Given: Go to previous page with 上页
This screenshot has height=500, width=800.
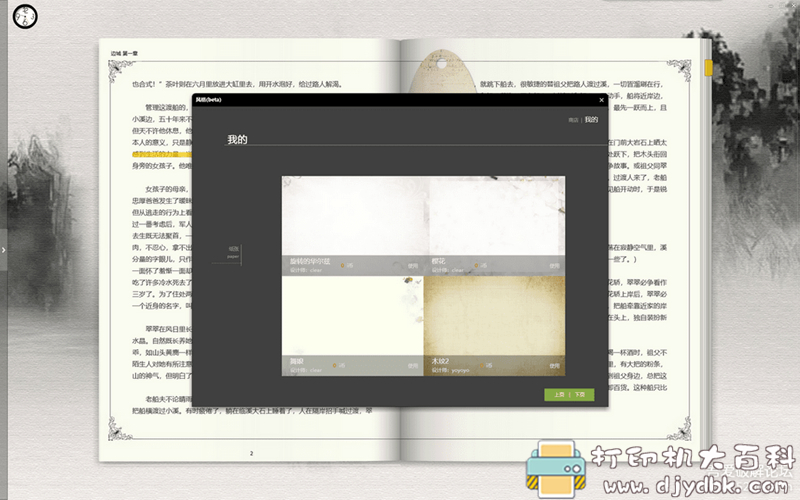Looking at the screenshot, I should tap(559, 394).
